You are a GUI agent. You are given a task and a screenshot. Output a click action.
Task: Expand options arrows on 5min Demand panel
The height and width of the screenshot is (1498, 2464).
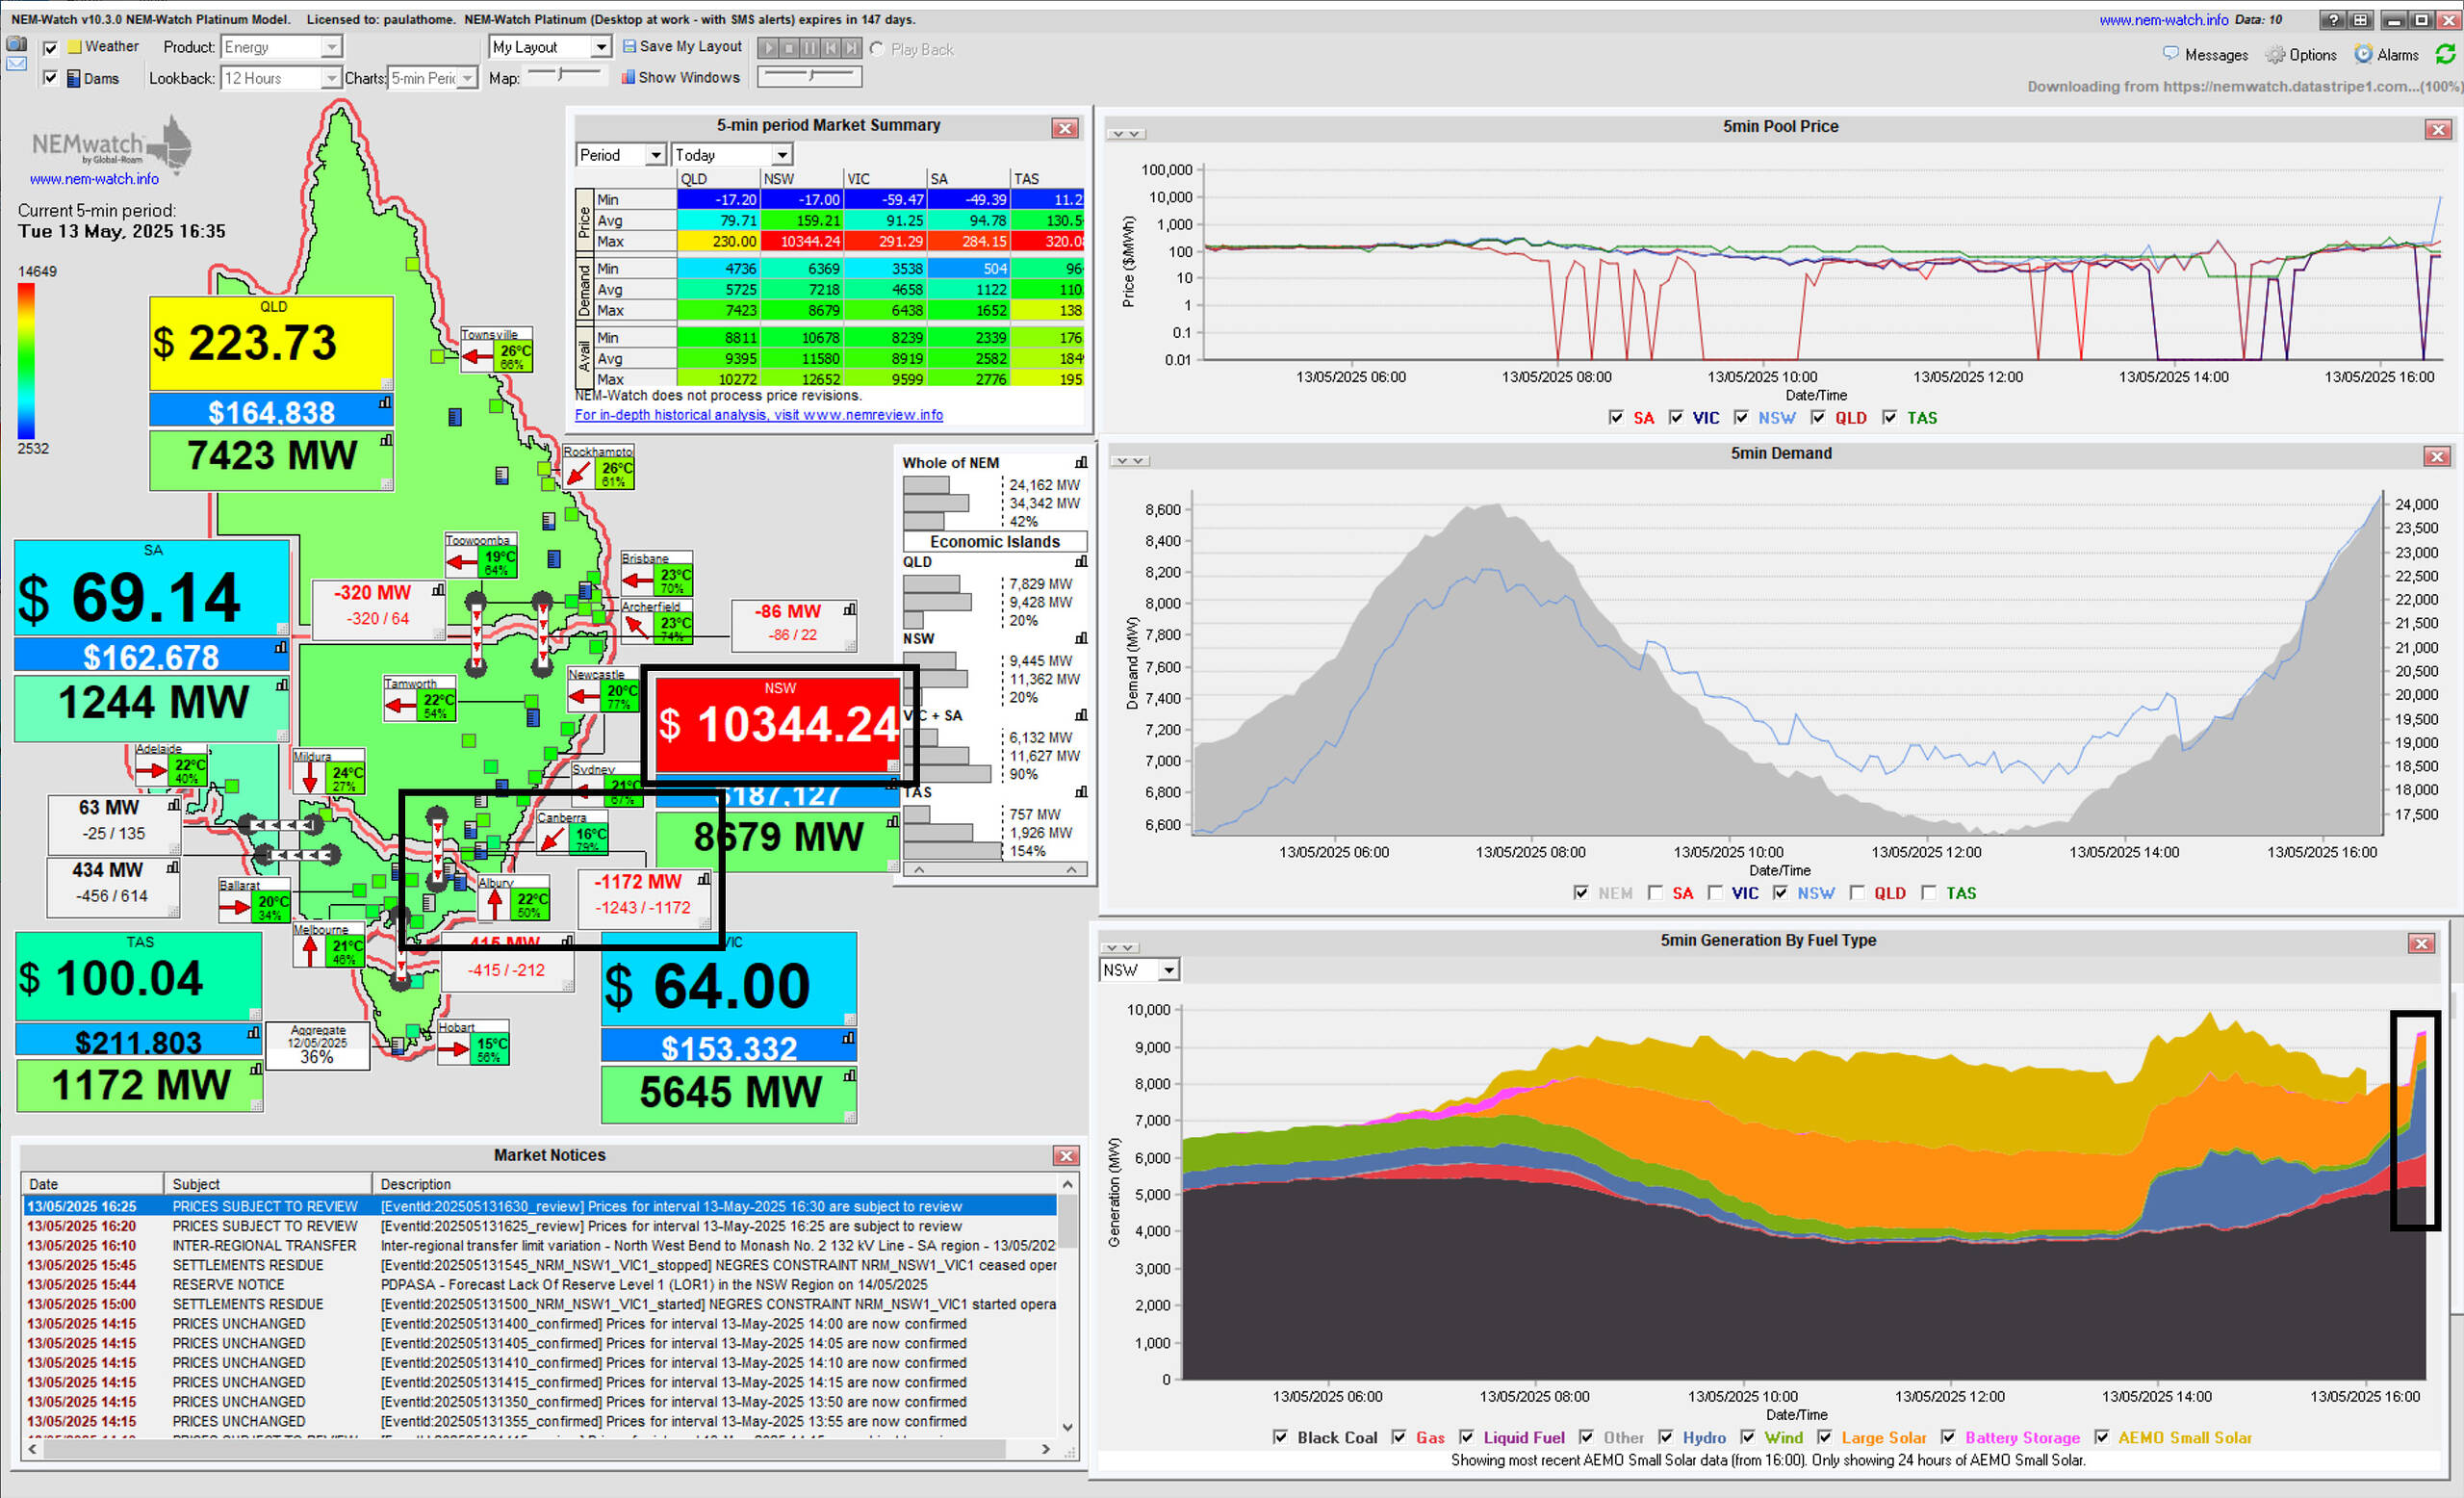coord(1131,461)
